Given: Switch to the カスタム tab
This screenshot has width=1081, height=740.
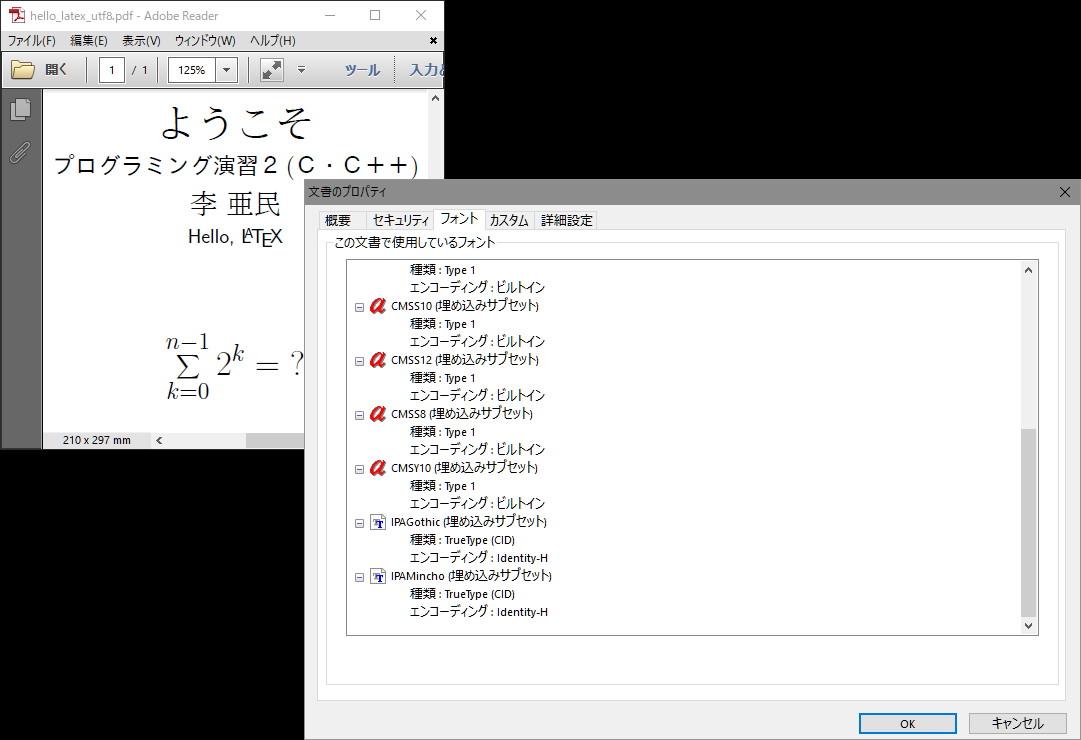Looking at the screenshot, I should coord(509,220).
